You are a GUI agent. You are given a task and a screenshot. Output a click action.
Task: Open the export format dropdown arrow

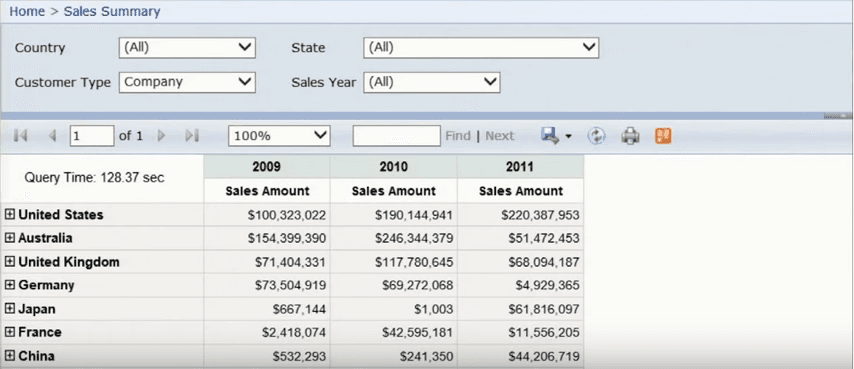tap(568, 136)
